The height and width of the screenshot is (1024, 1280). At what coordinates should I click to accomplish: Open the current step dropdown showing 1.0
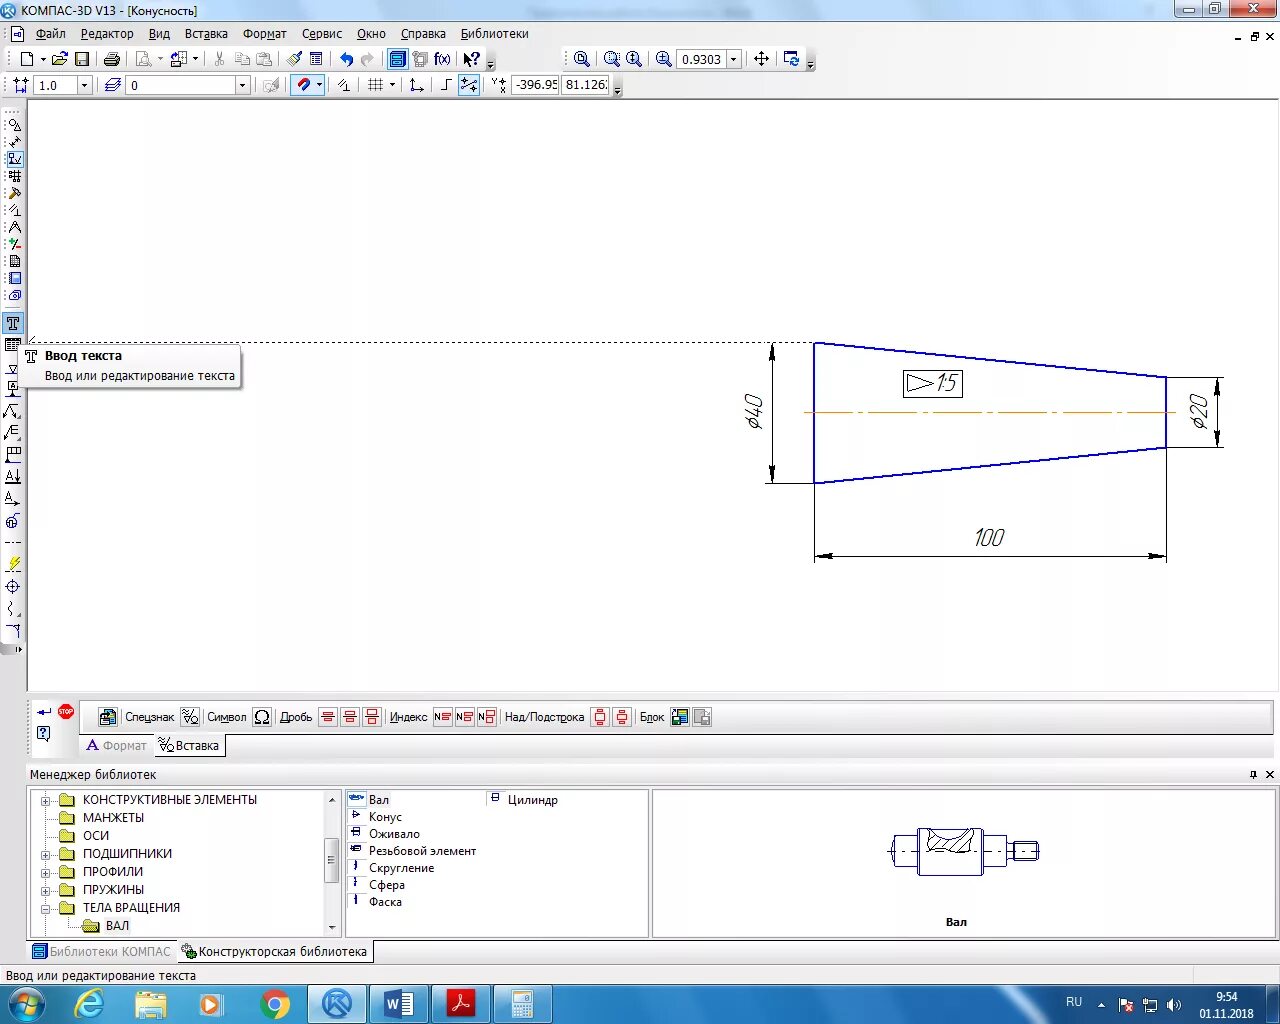84,85
